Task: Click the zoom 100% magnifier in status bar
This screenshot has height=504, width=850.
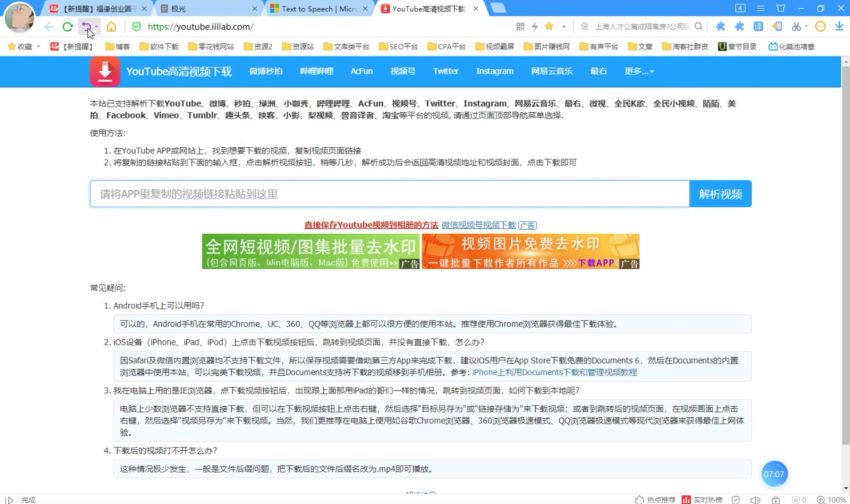Action: click(832, 500)
